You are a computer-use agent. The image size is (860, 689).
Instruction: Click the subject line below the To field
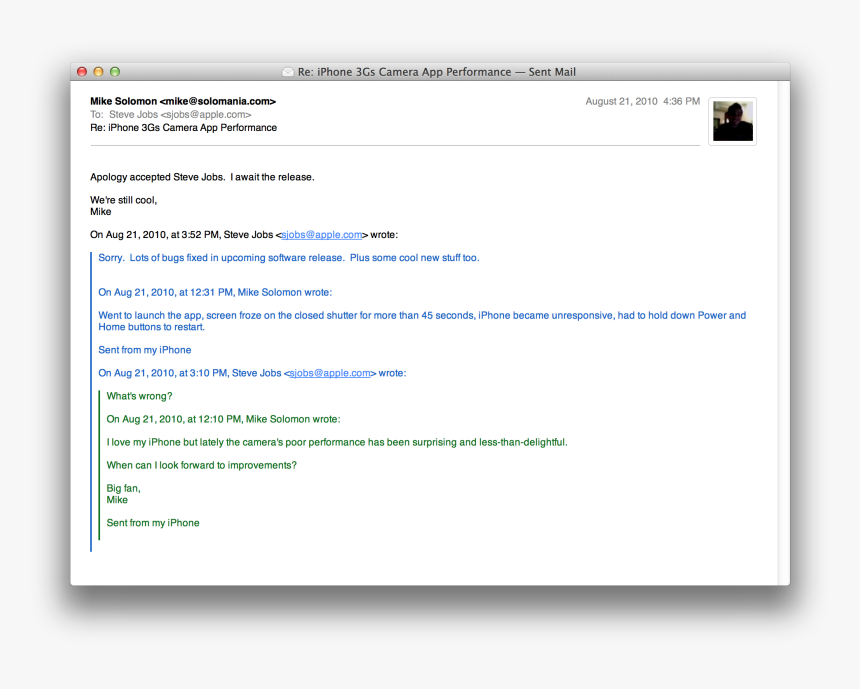[x=183, y=128]
